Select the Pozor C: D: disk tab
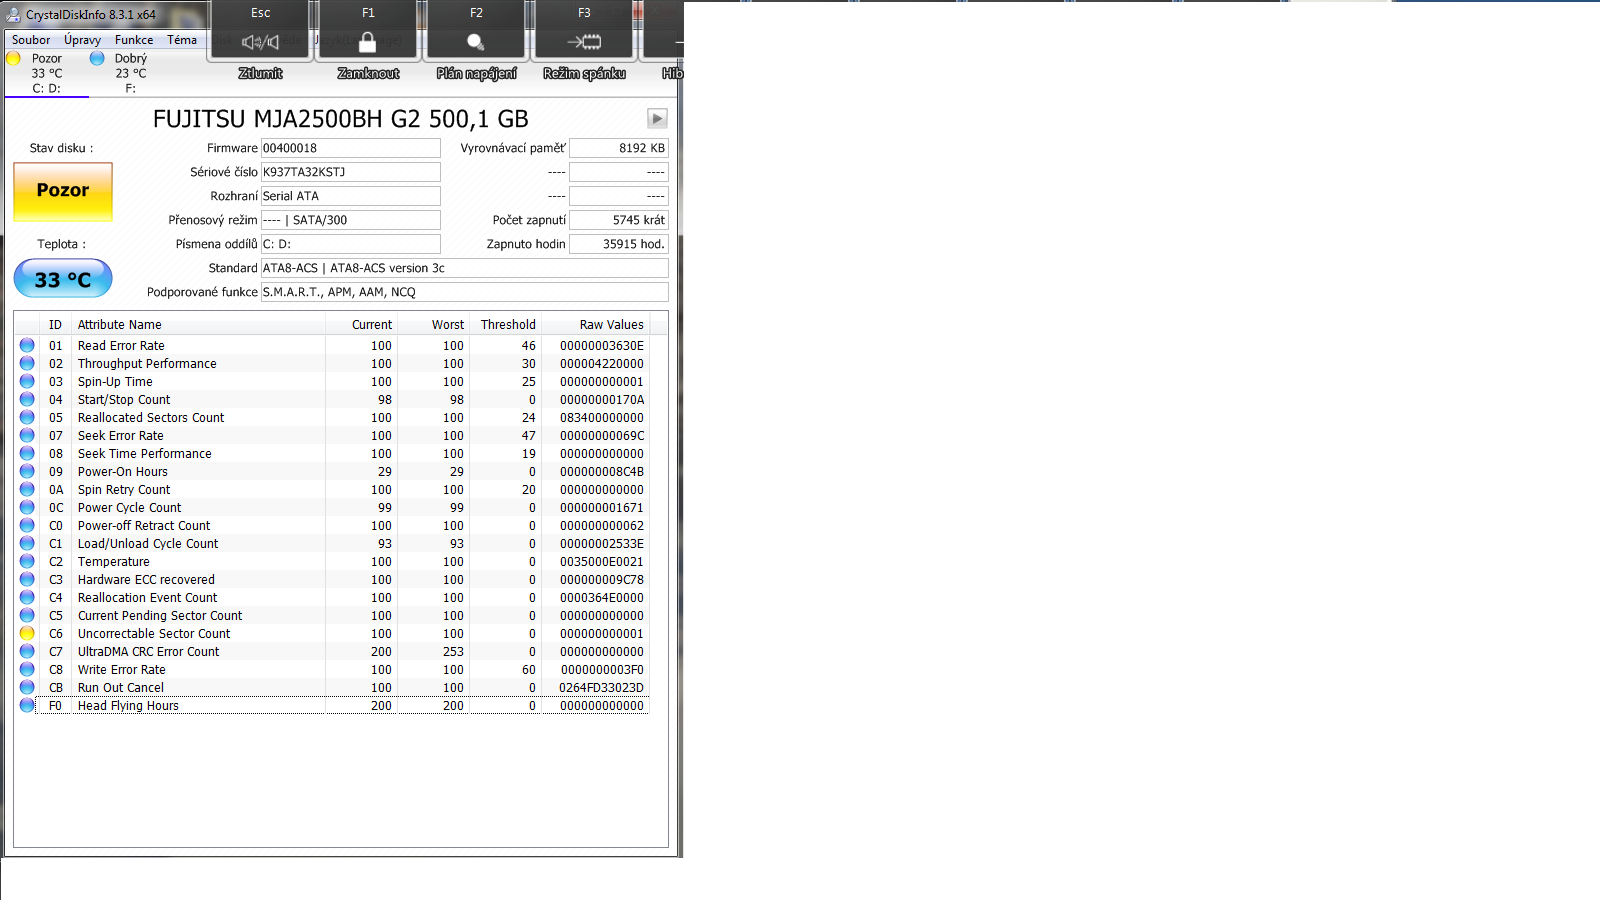Screen dimensions: 1600x900 click(46, 73)
